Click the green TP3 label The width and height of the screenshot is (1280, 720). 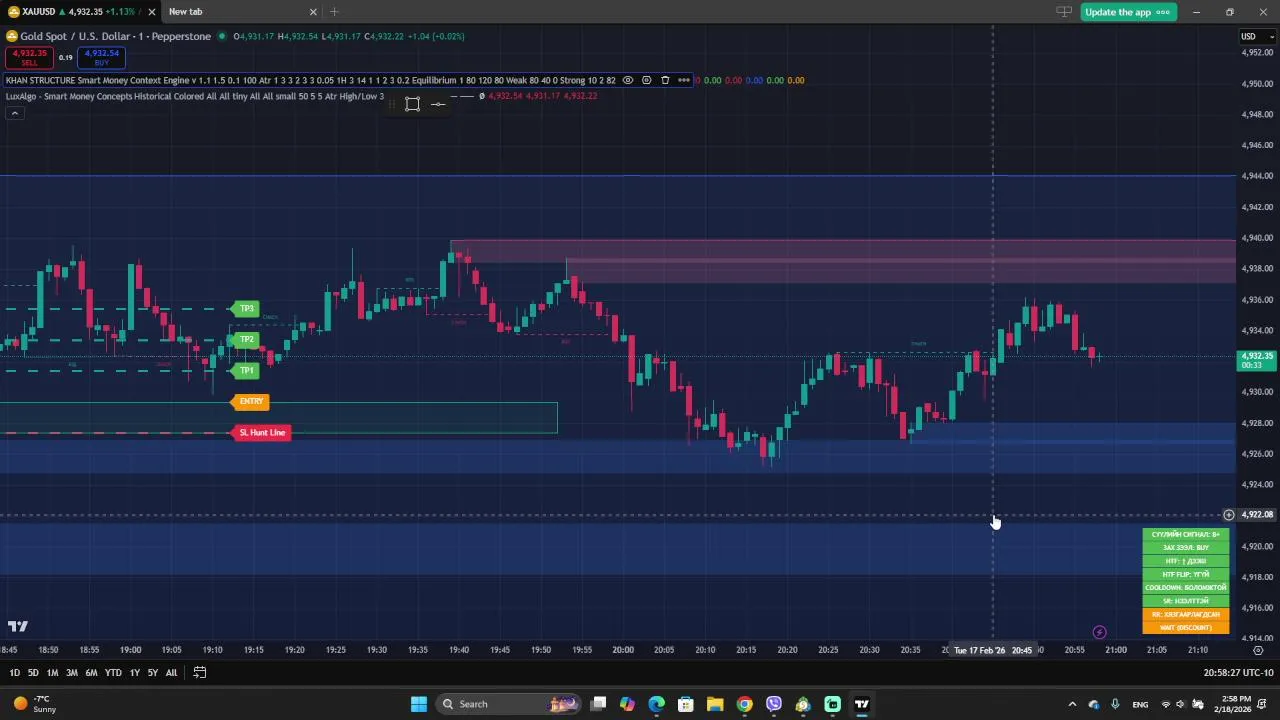(246, 308)
